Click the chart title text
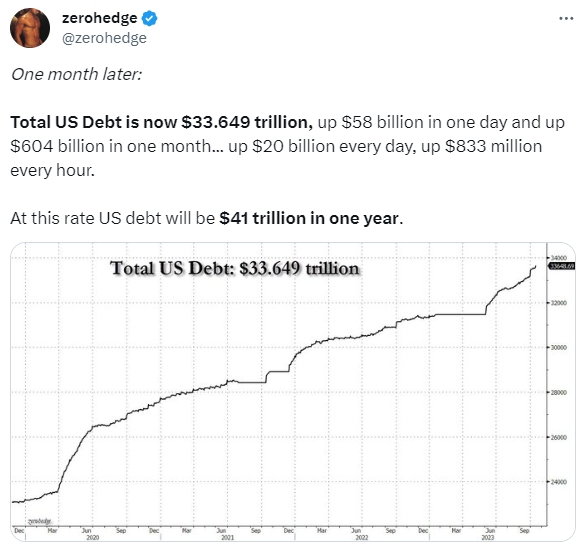The width and height of the screenshot is (582, 547). tap(235, 268)
